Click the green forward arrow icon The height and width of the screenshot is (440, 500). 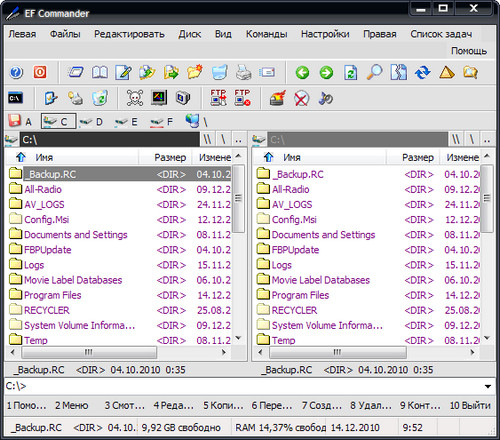pos(326,72)
